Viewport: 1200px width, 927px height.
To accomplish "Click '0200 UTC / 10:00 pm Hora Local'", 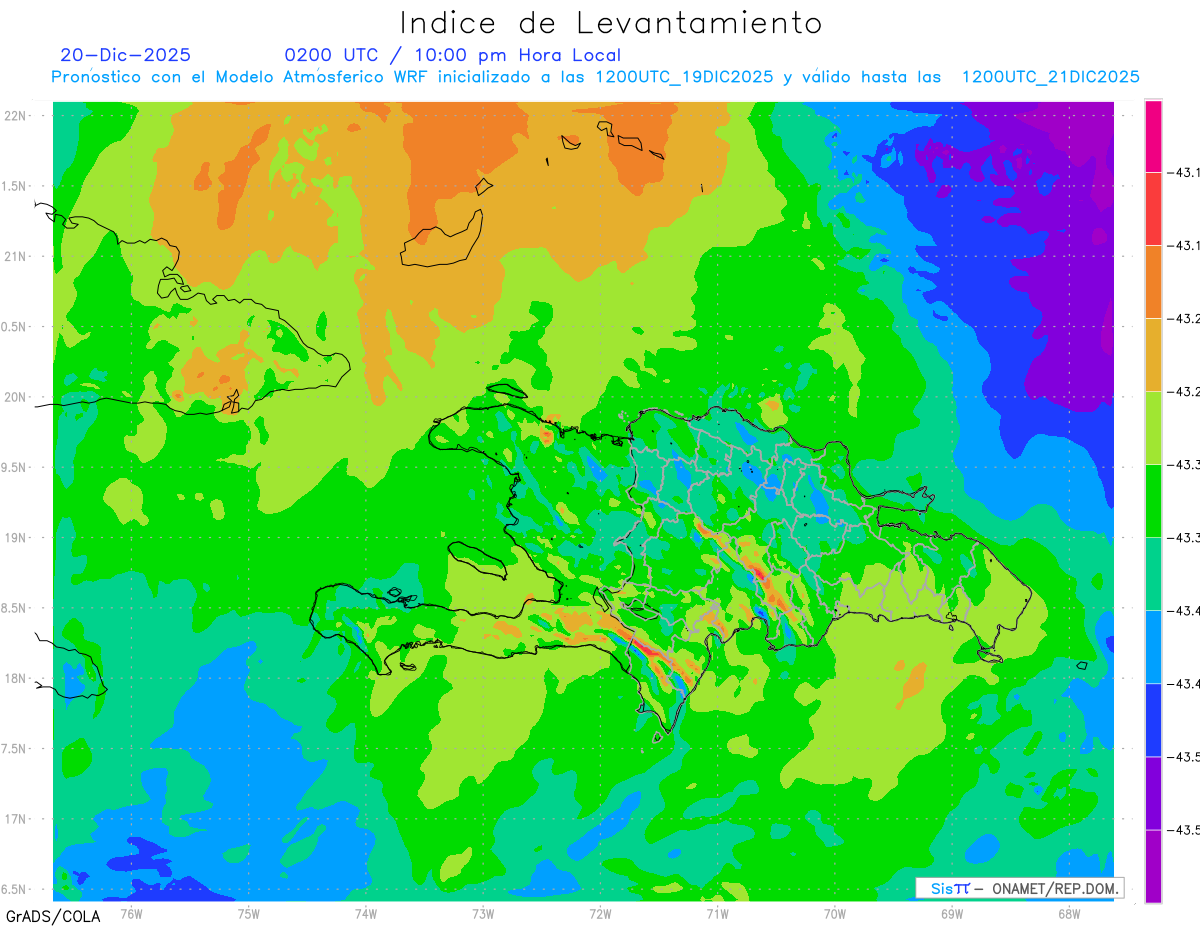I will click(453, 55).
